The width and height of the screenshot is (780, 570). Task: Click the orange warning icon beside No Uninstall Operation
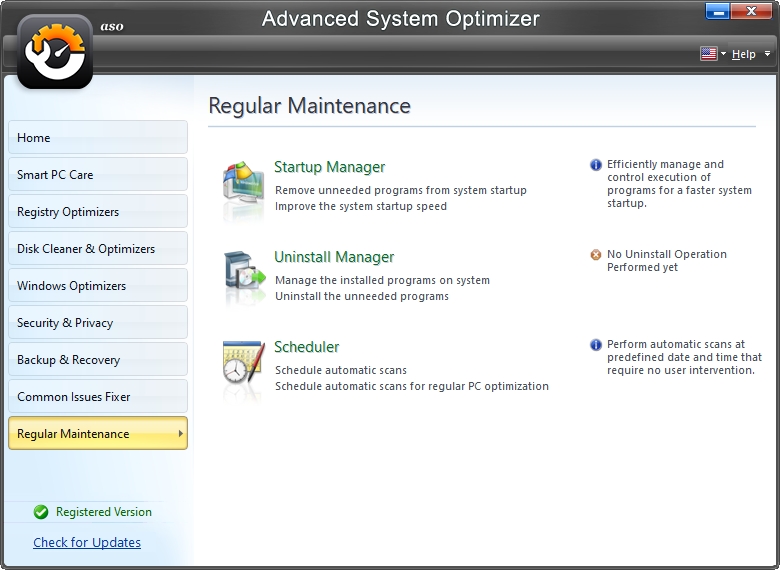pos(596,255)
